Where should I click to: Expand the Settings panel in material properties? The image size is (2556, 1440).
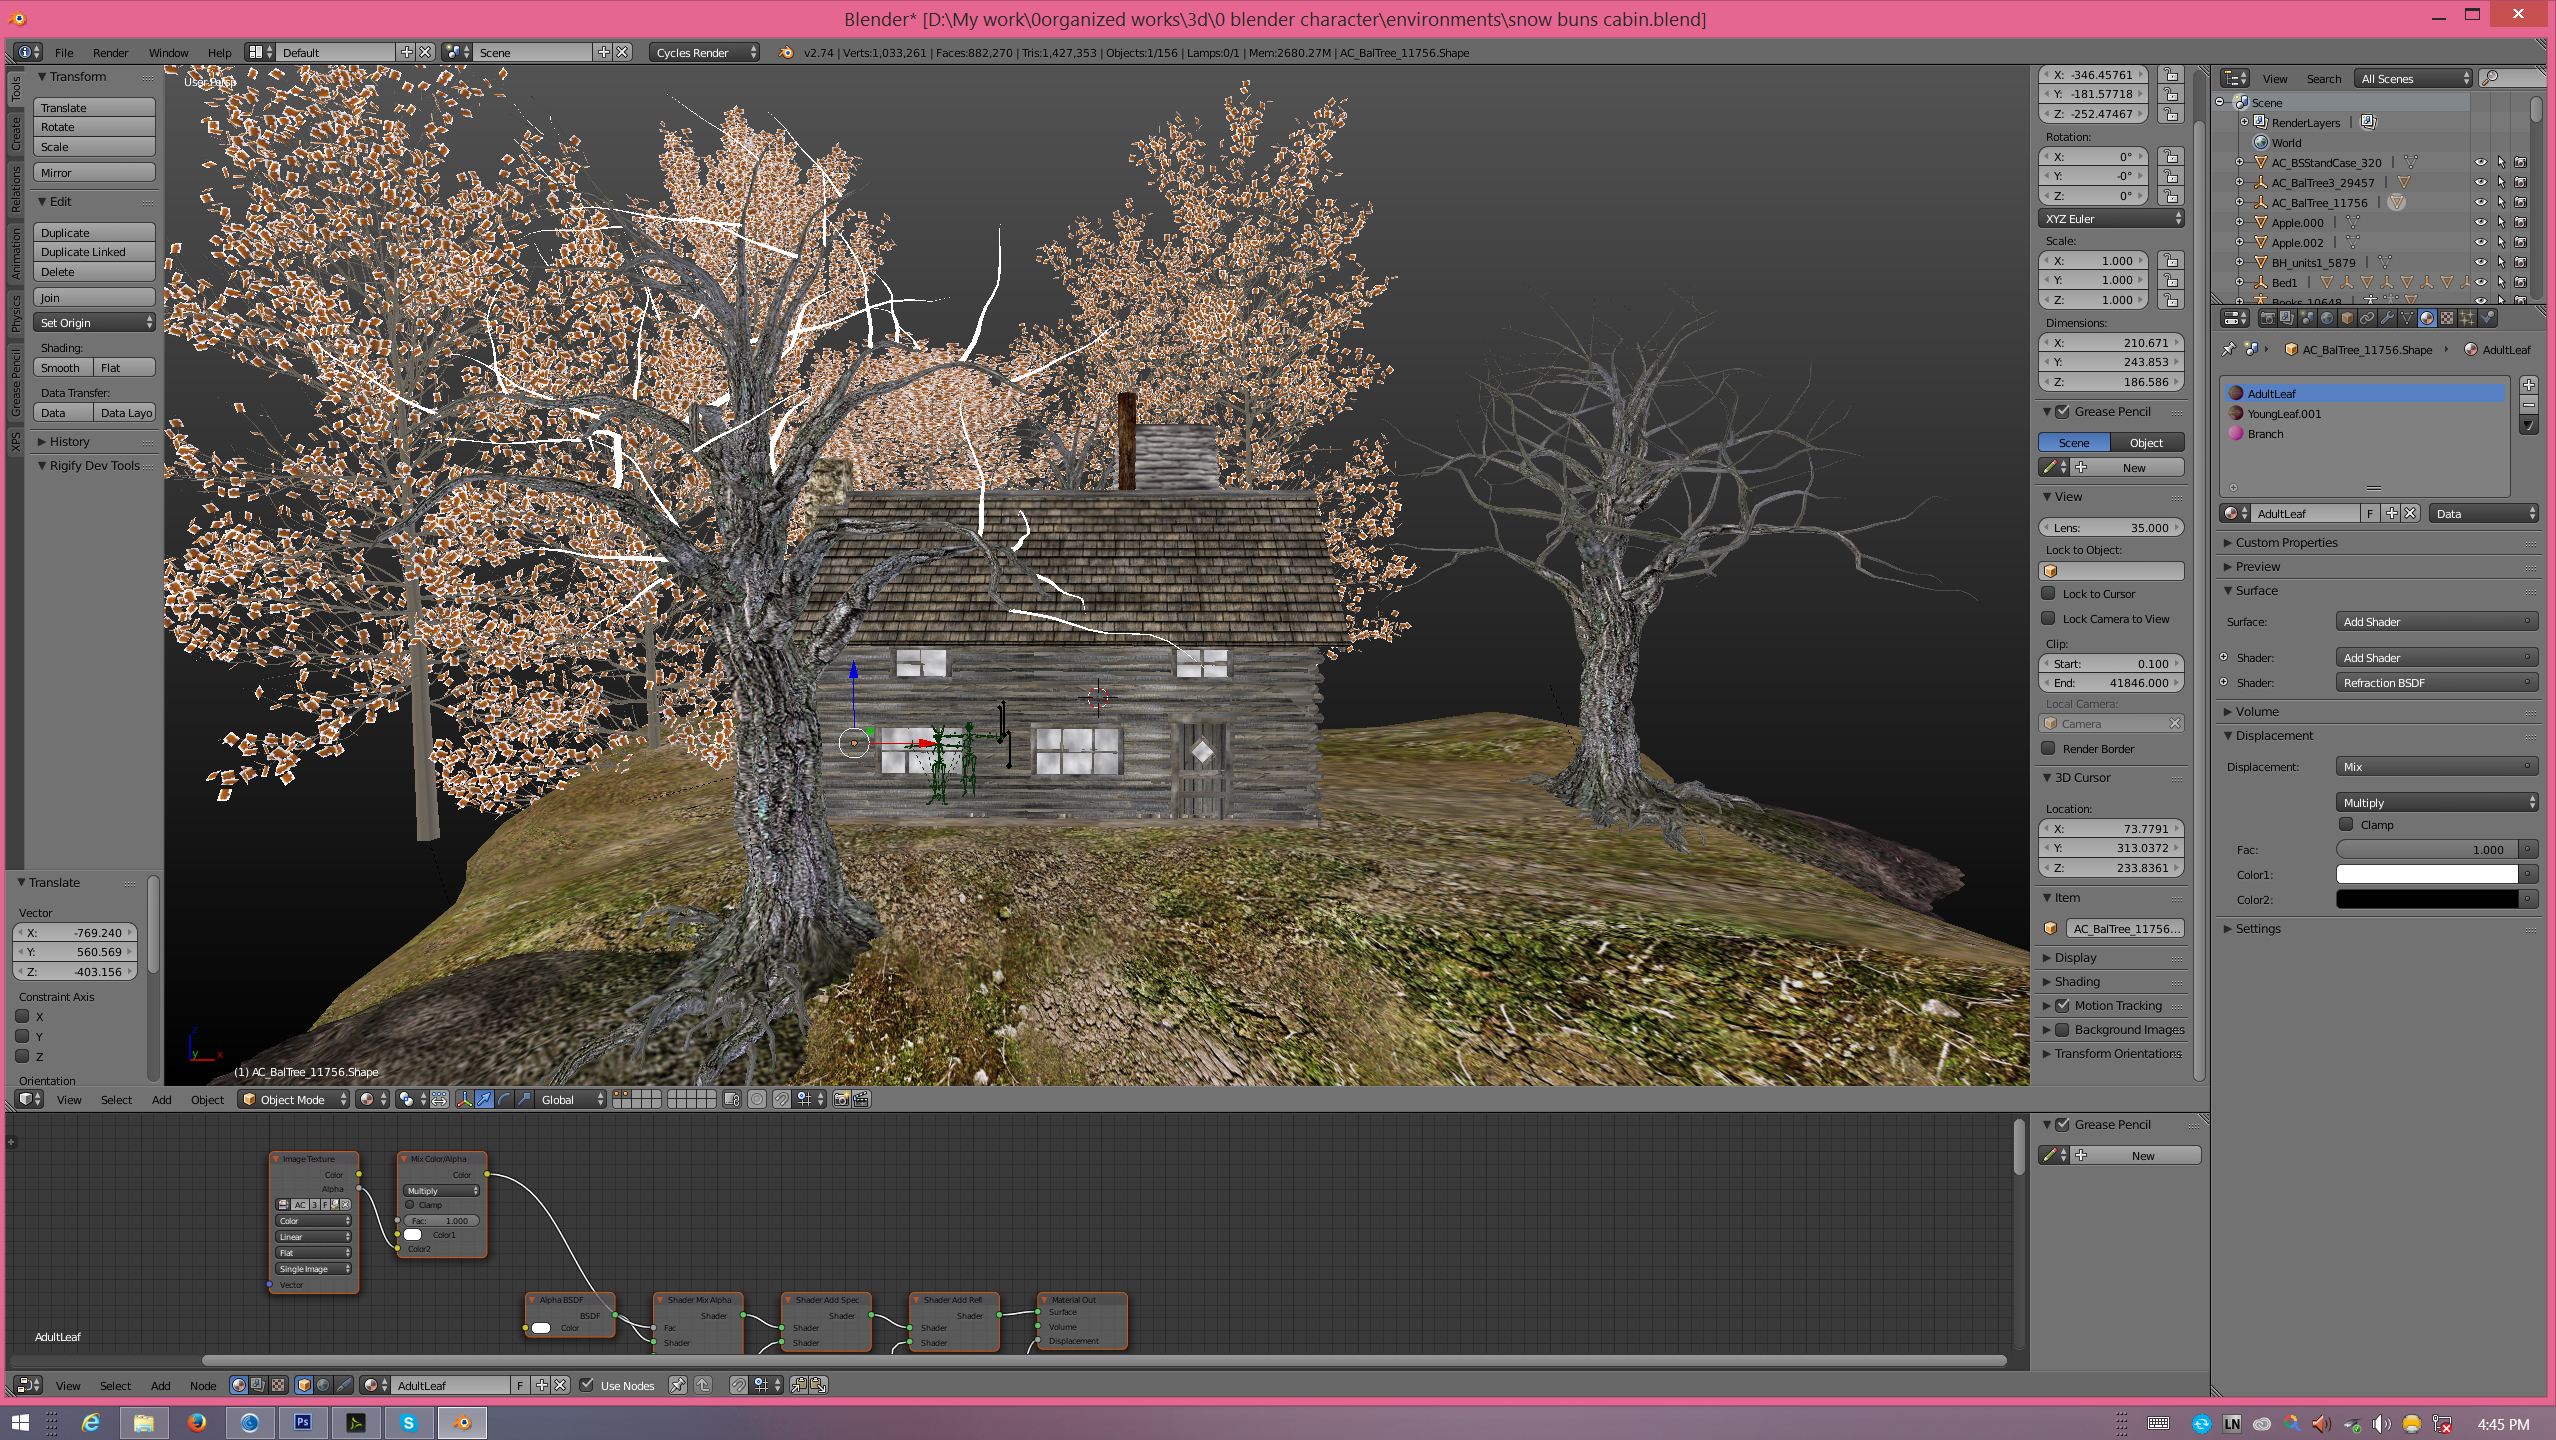click(x=2258, y=929)
